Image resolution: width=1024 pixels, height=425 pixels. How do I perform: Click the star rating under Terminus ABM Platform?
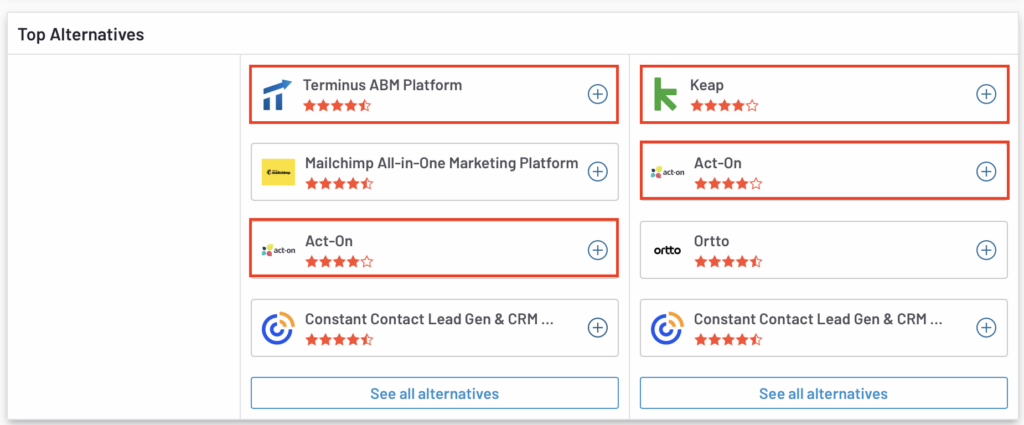(337, 106)
